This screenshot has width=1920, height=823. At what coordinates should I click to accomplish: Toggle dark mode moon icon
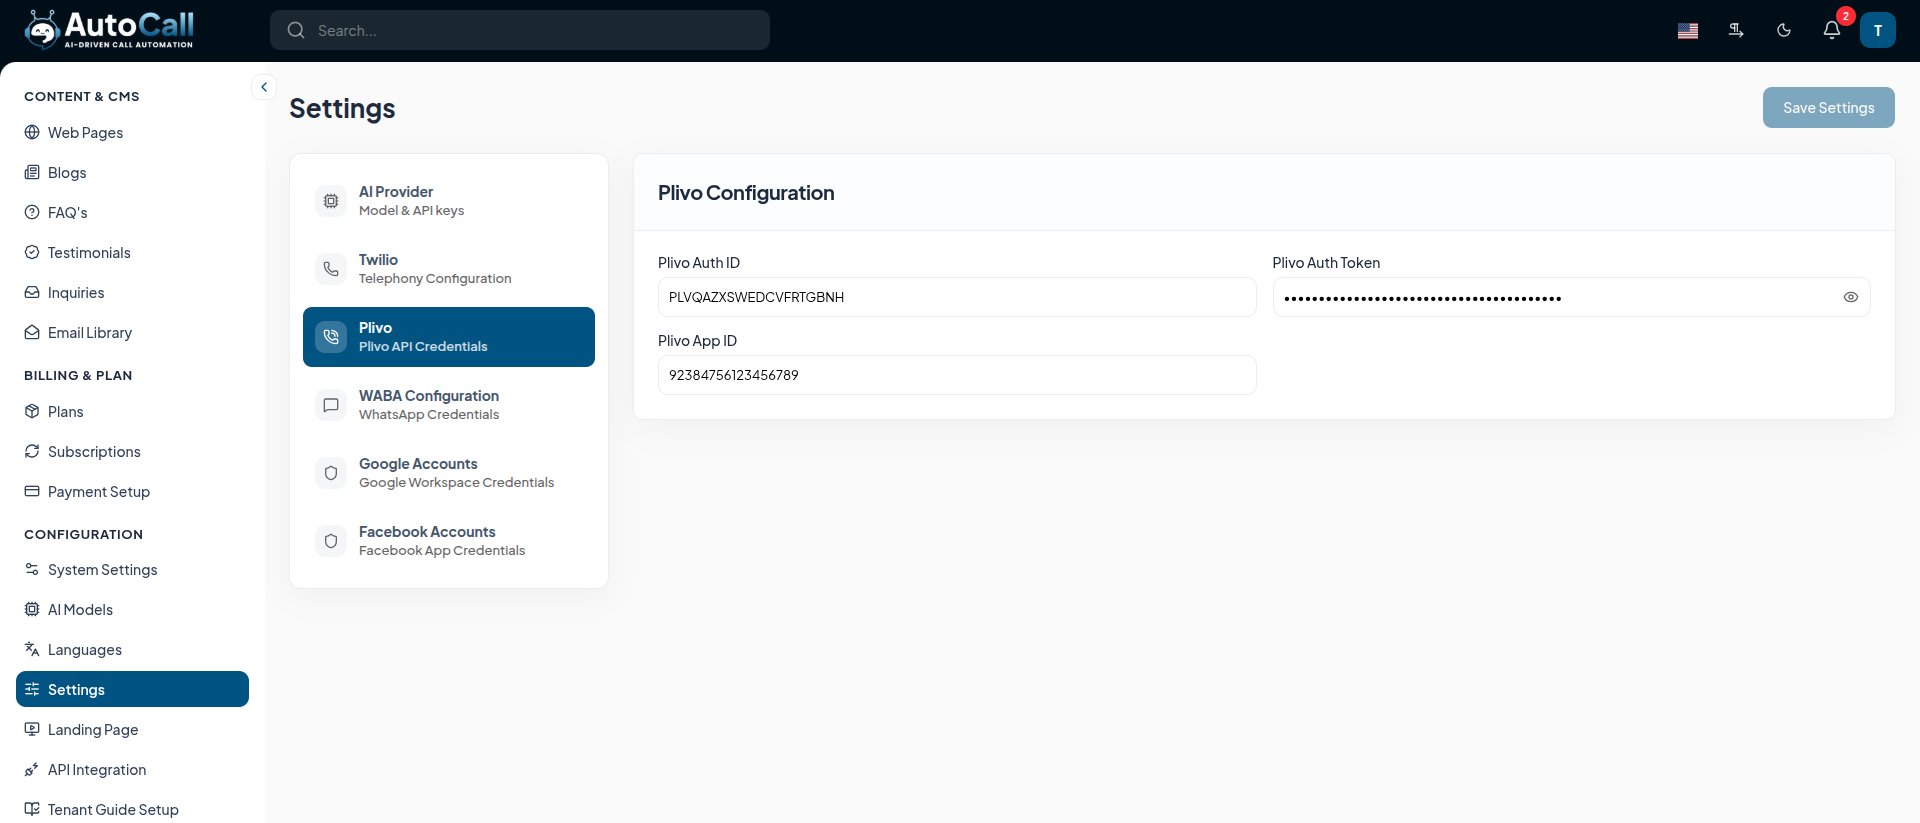[x=1784, y=31]
